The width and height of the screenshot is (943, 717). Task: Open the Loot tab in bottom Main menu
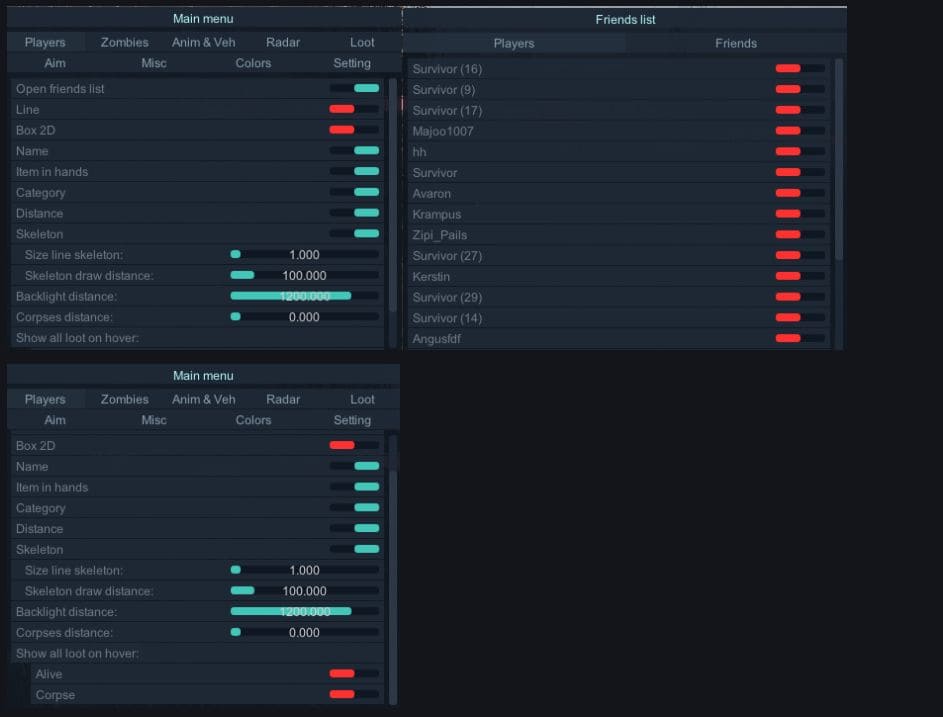click(x=362, y=399)
